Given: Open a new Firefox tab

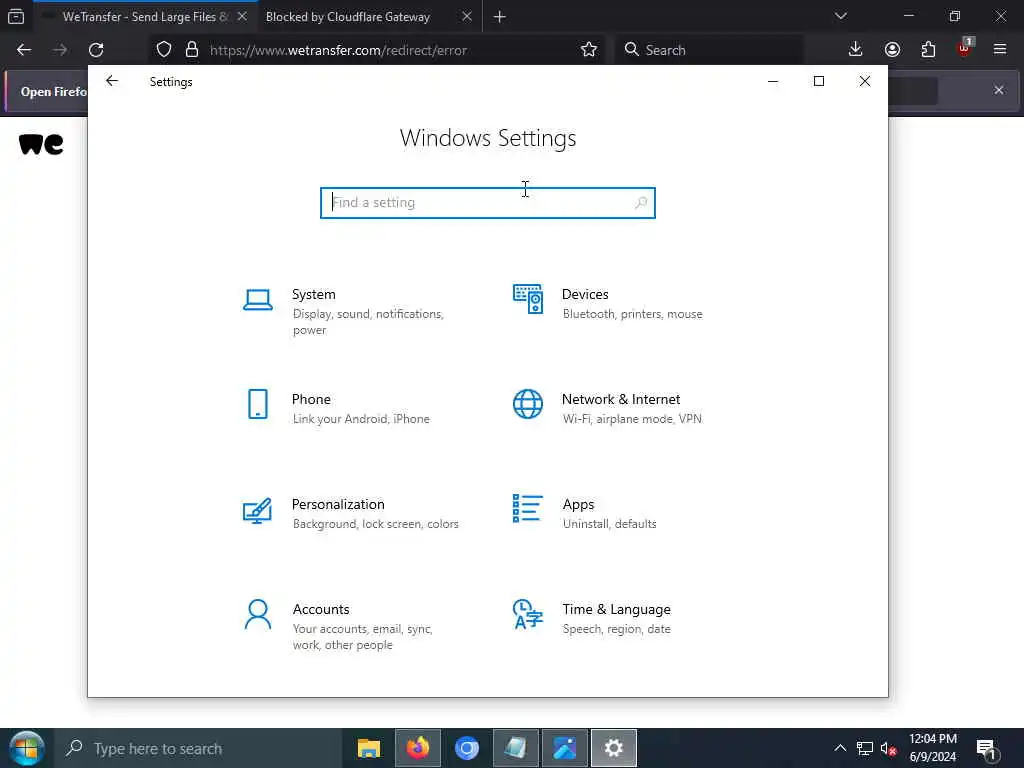Looking at the screenshot, I should (500, 17).
